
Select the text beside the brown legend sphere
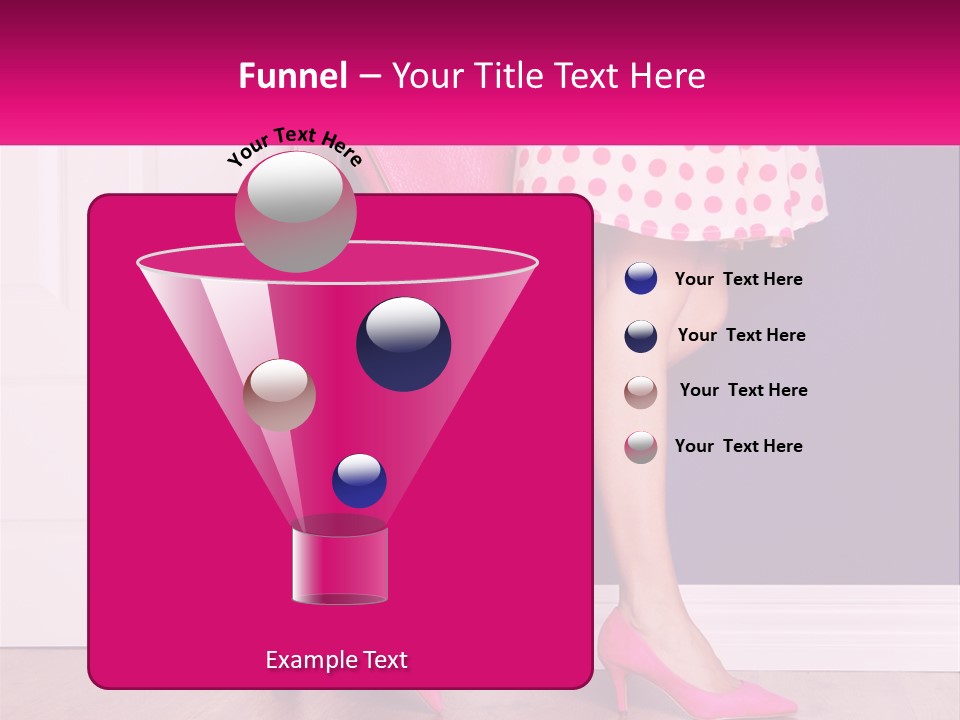click(x=743, y=390)
